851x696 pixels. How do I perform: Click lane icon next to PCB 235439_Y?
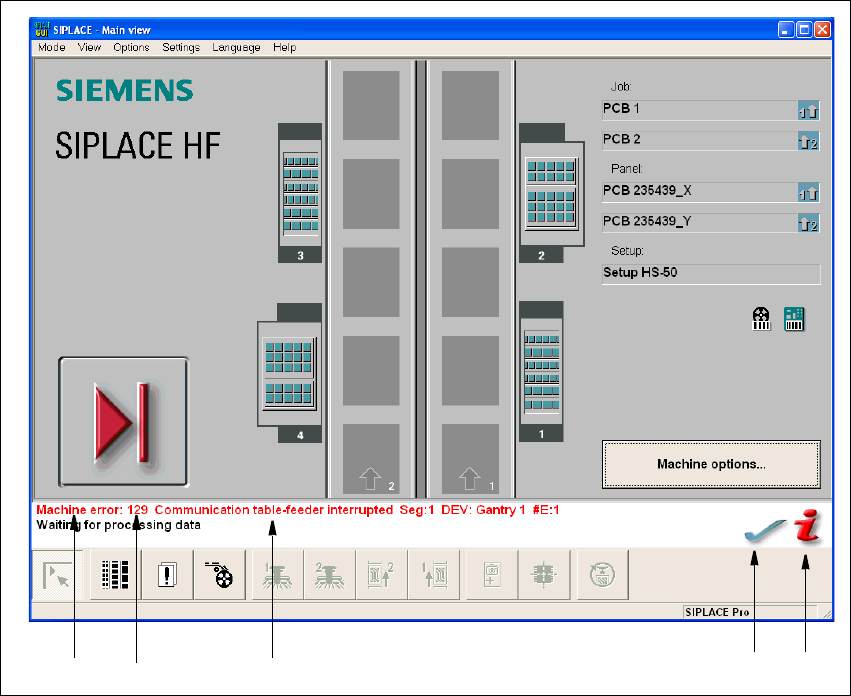pos(808,223)
